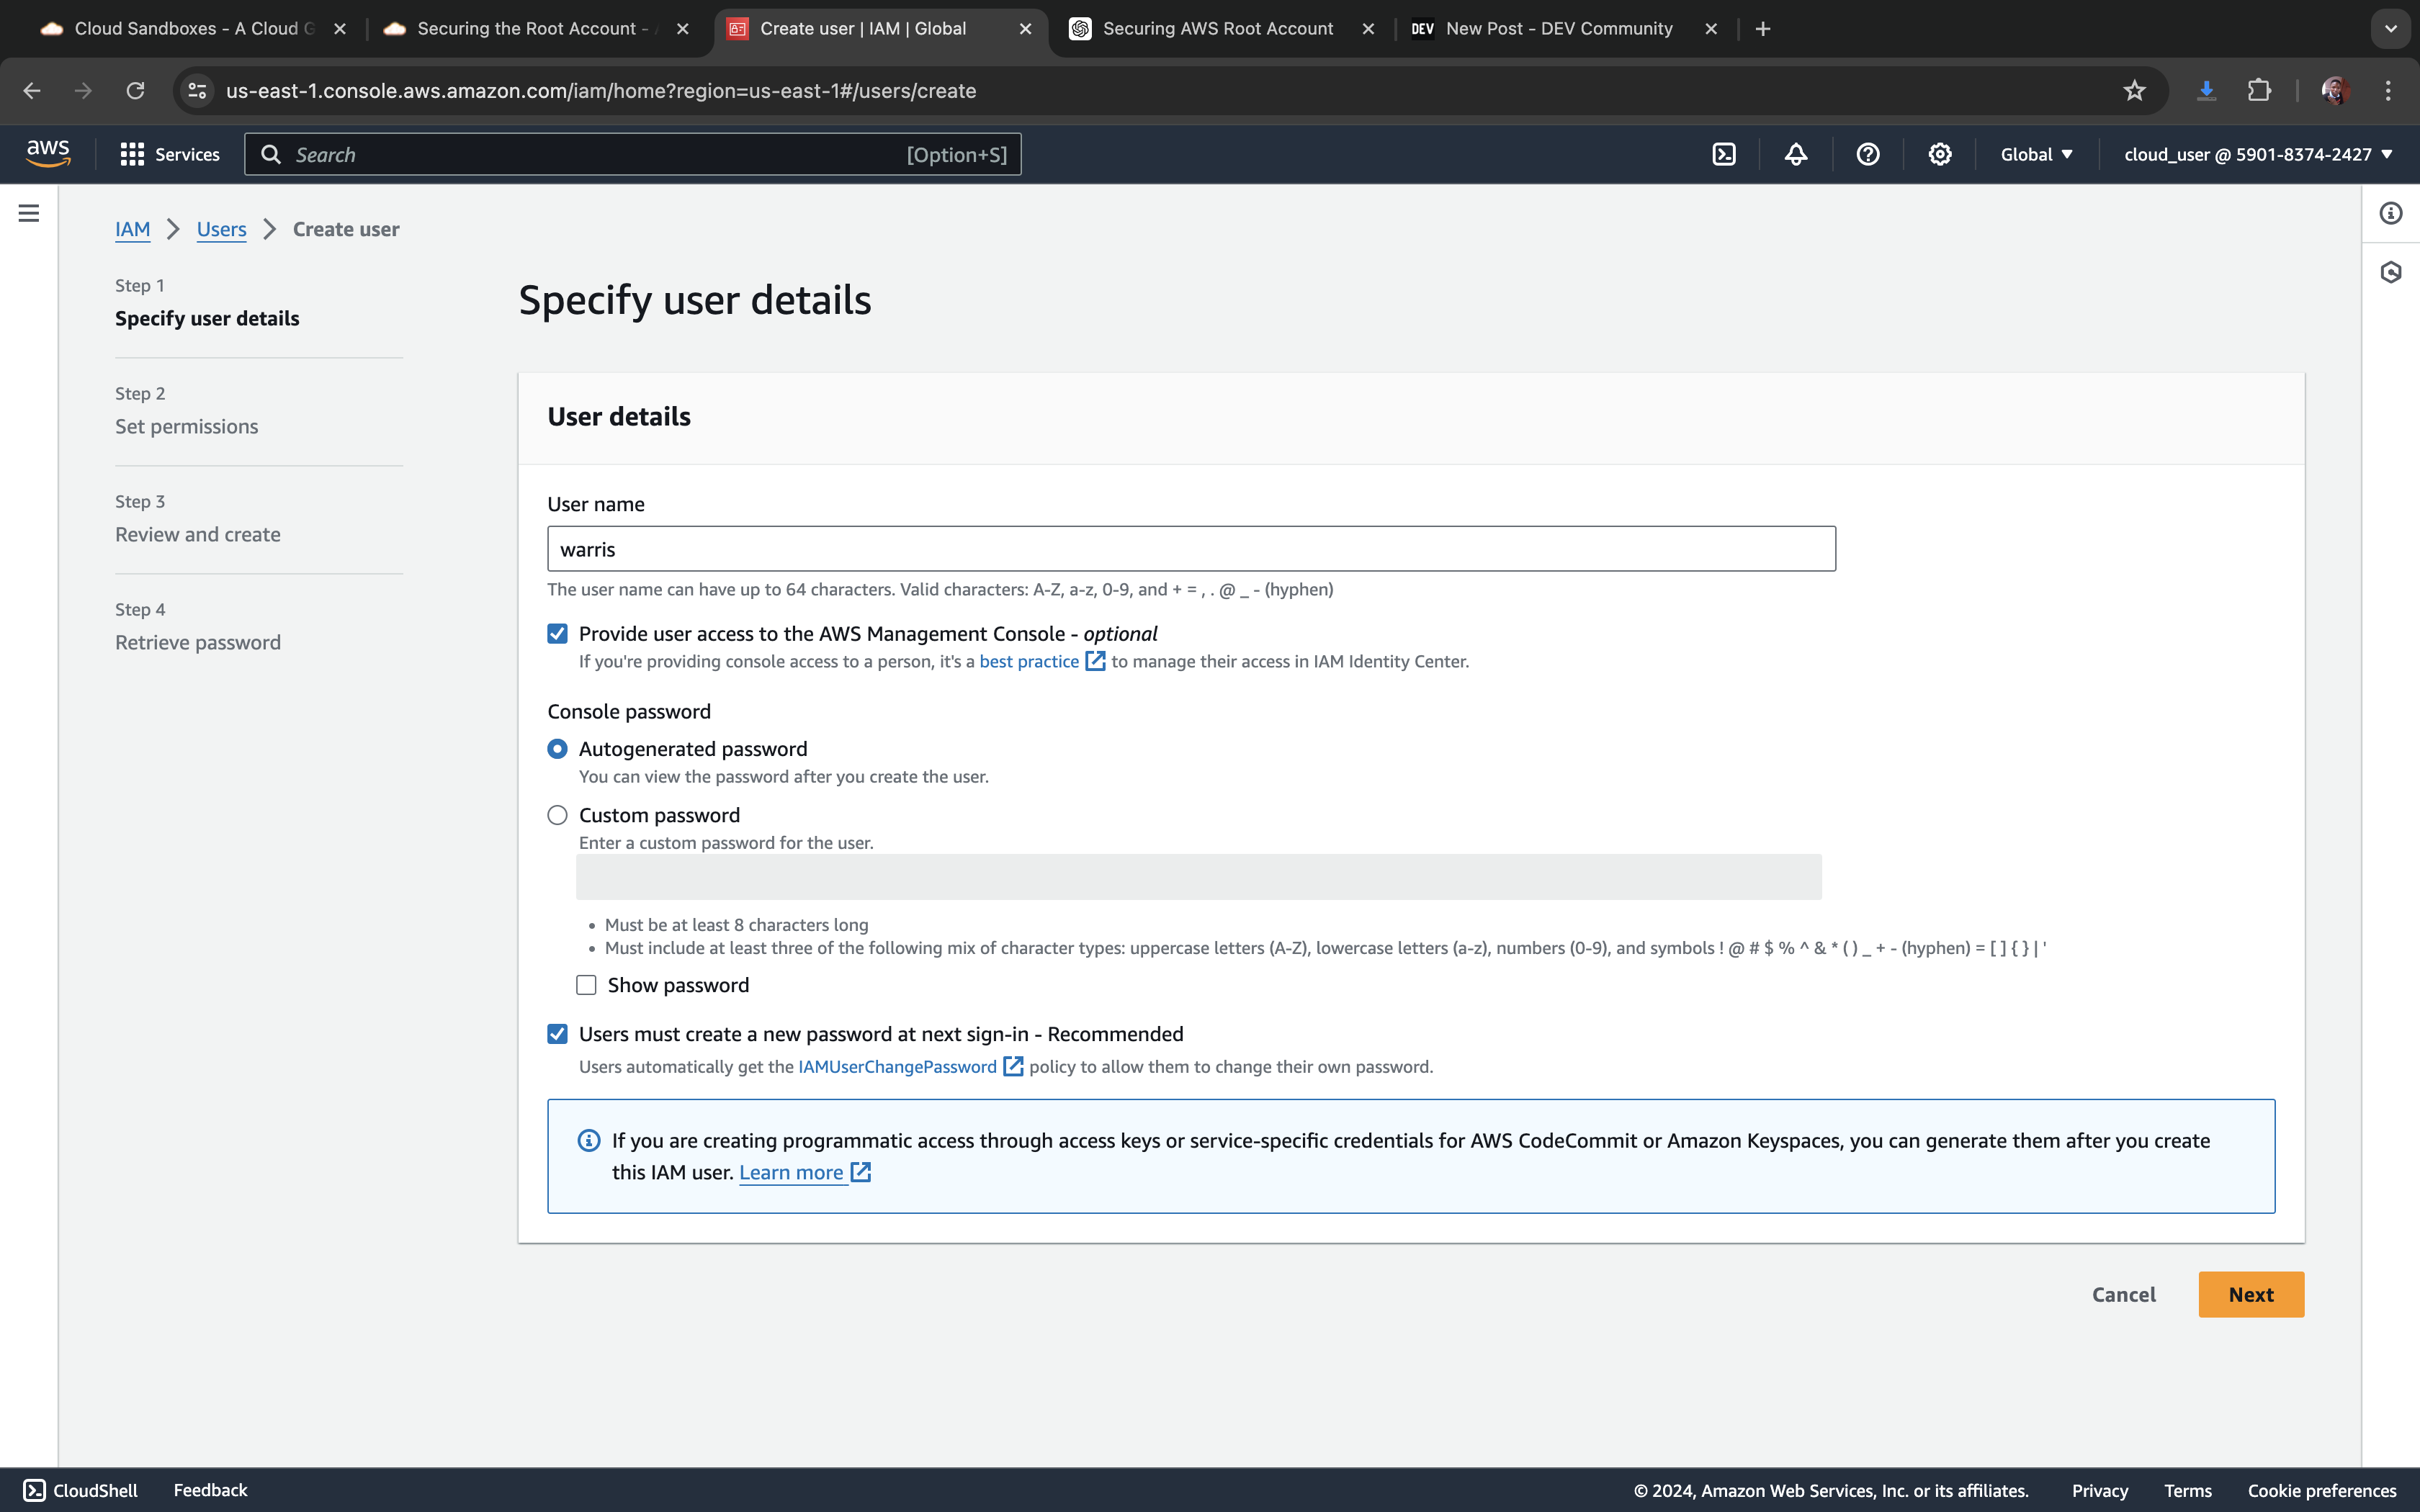Open the settings gear in AWS header

pyautogui.click(x=1939, y=154)
